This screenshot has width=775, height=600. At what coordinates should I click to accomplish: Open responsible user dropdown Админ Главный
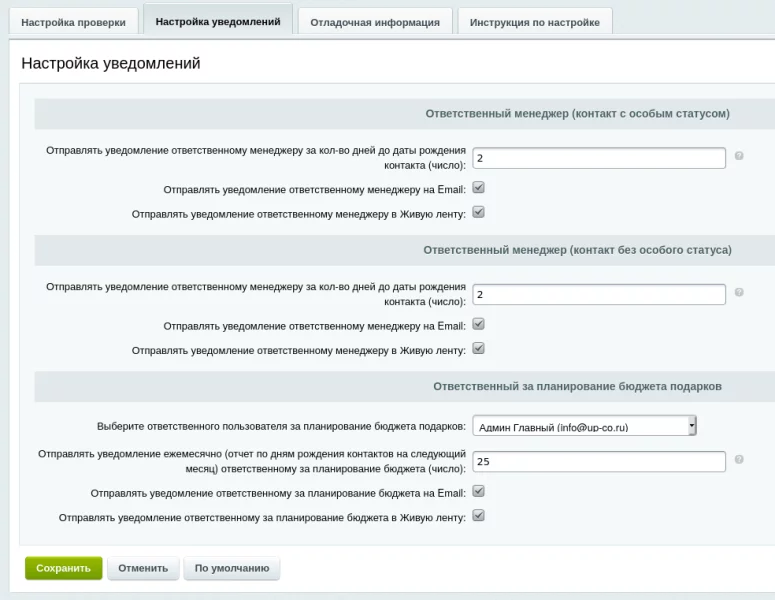(x=584, y=427)
